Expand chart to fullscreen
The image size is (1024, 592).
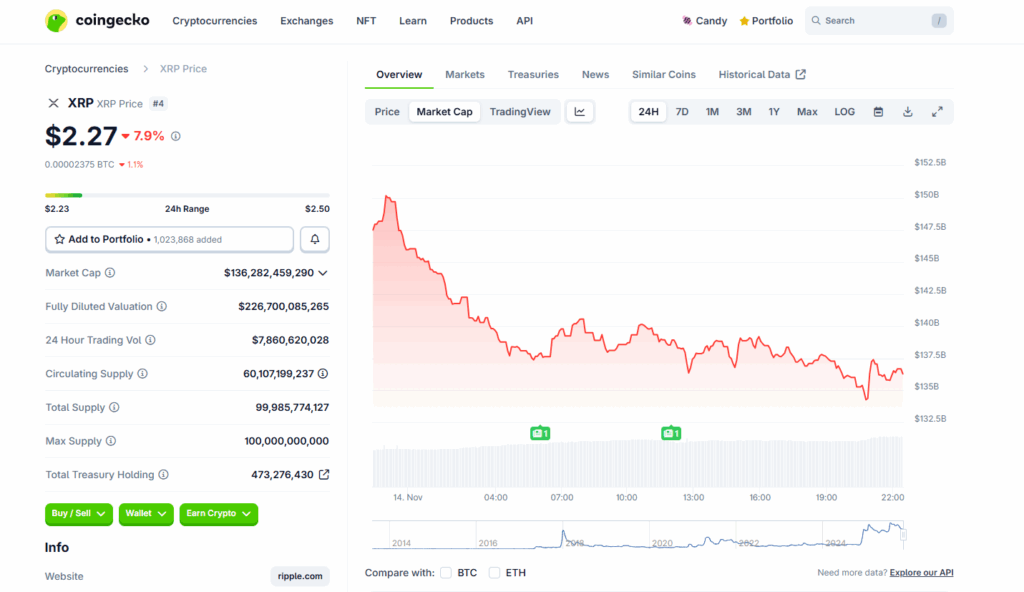[937, 112]
